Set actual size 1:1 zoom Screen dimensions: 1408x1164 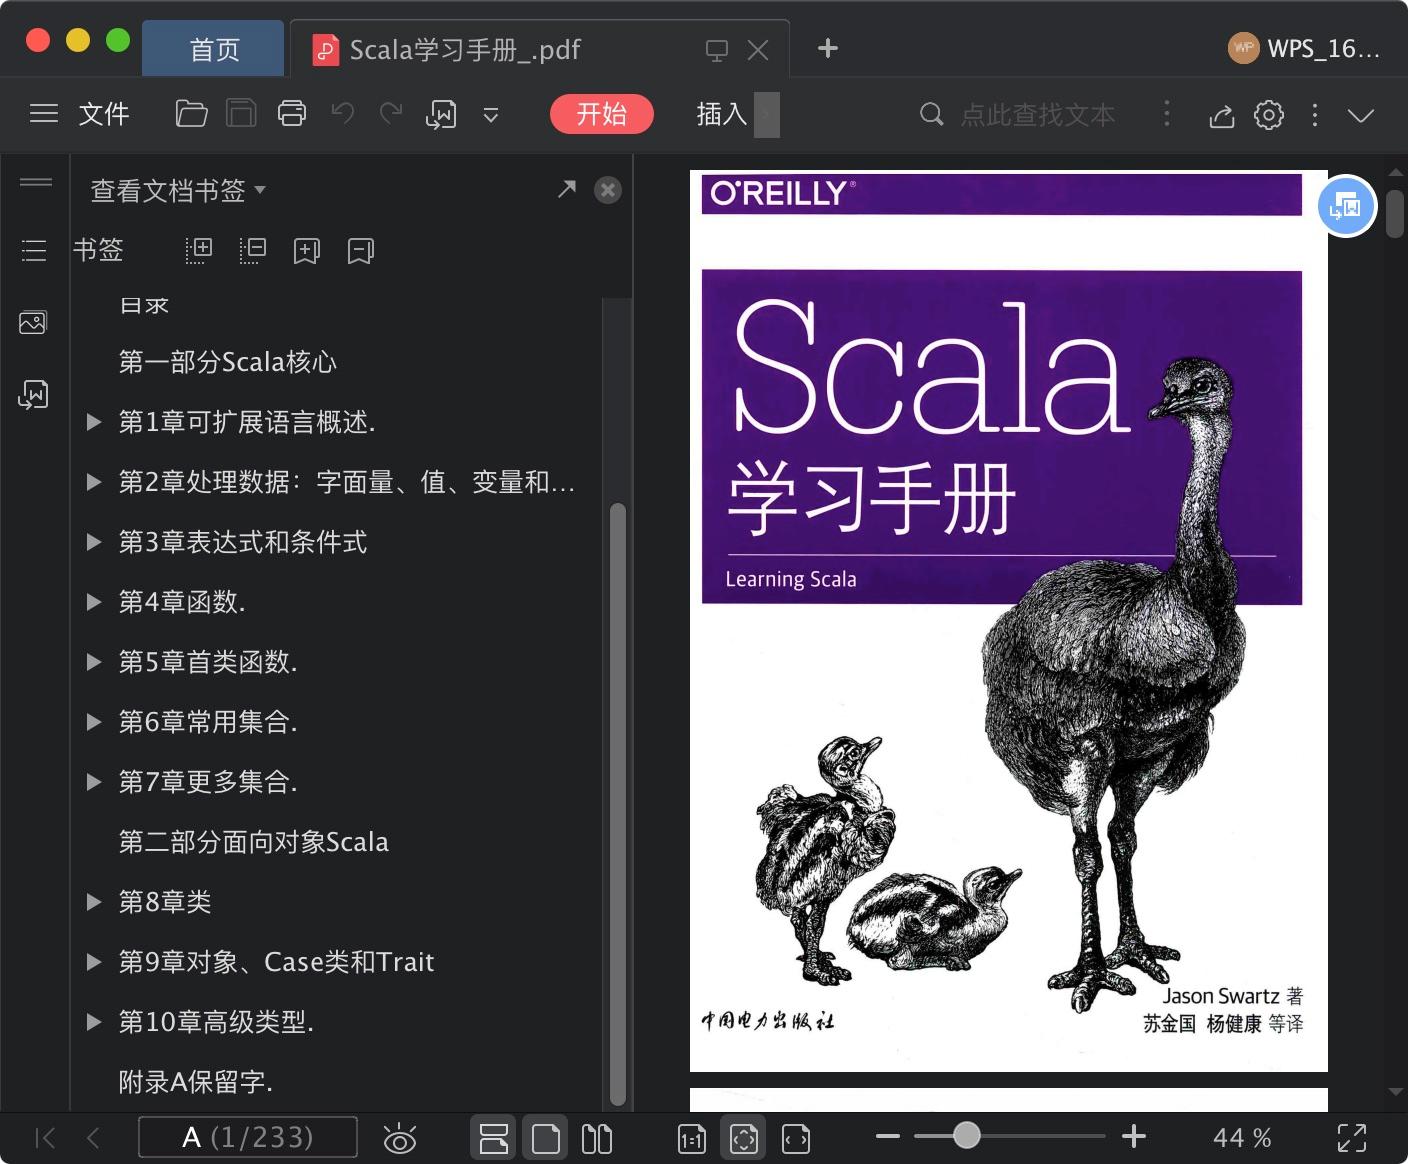[x=692, y=1139]
